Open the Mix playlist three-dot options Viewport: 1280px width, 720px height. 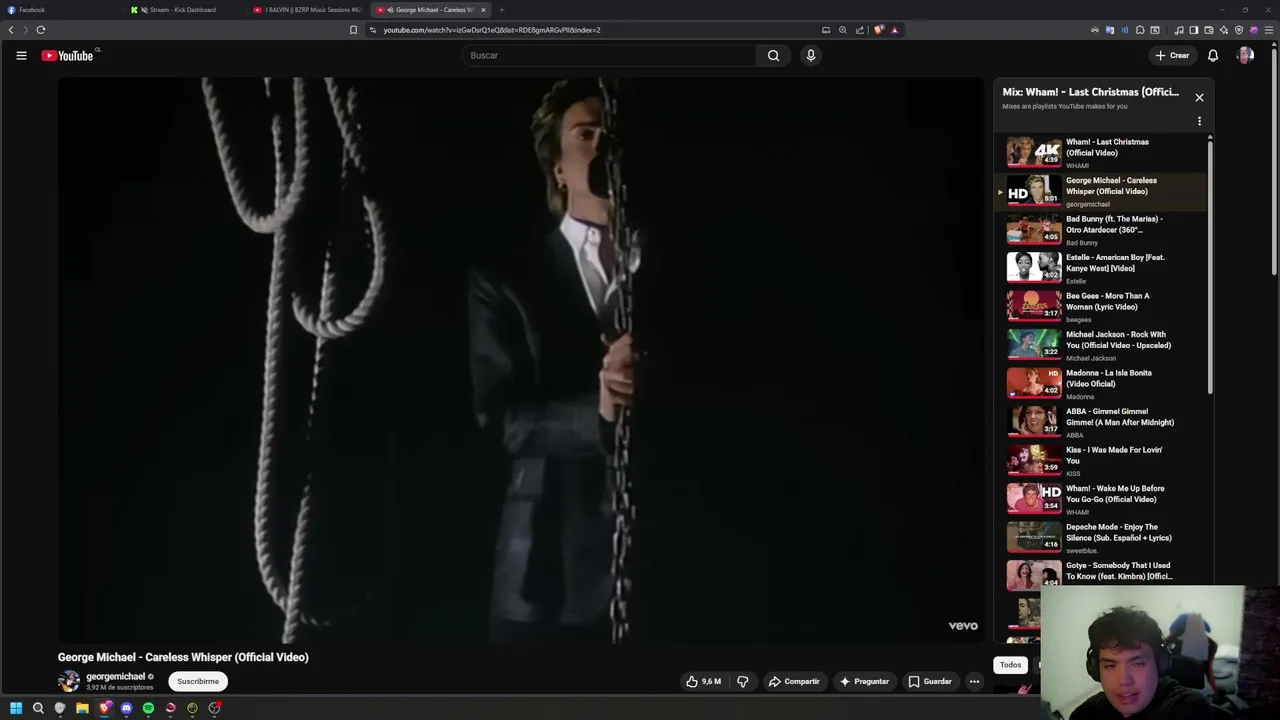(1199, 122)
